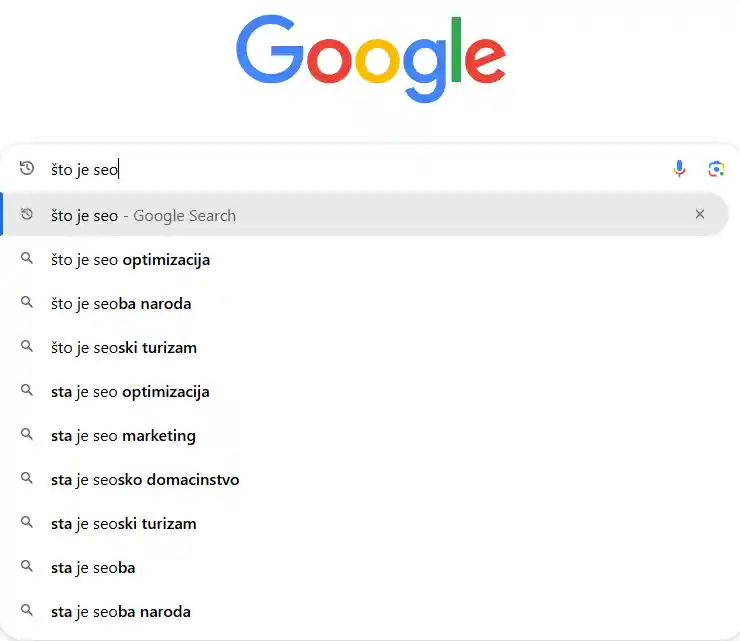This screenshot has height=641, width=740.
Task: Select suggestion 'što je seo optimizacija'
Action: (131, 260)
